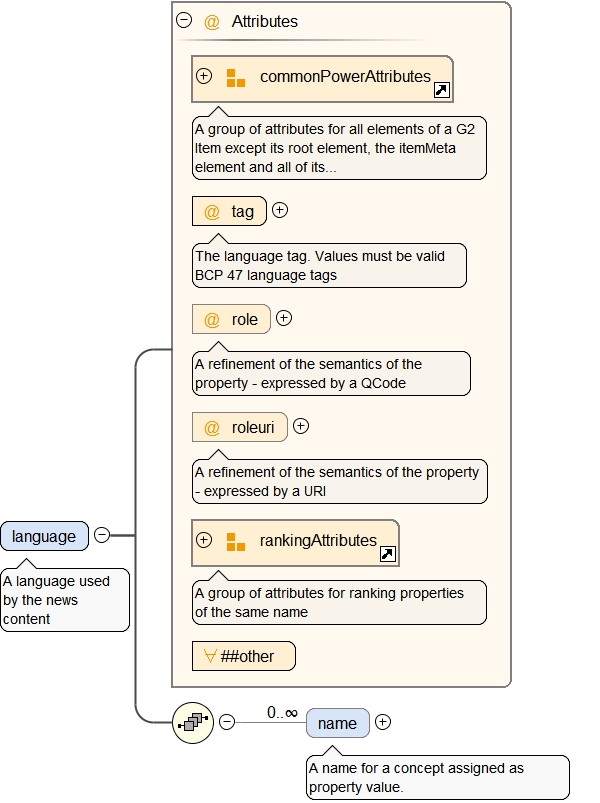Select the role attribute box

(x=231, y=320)
